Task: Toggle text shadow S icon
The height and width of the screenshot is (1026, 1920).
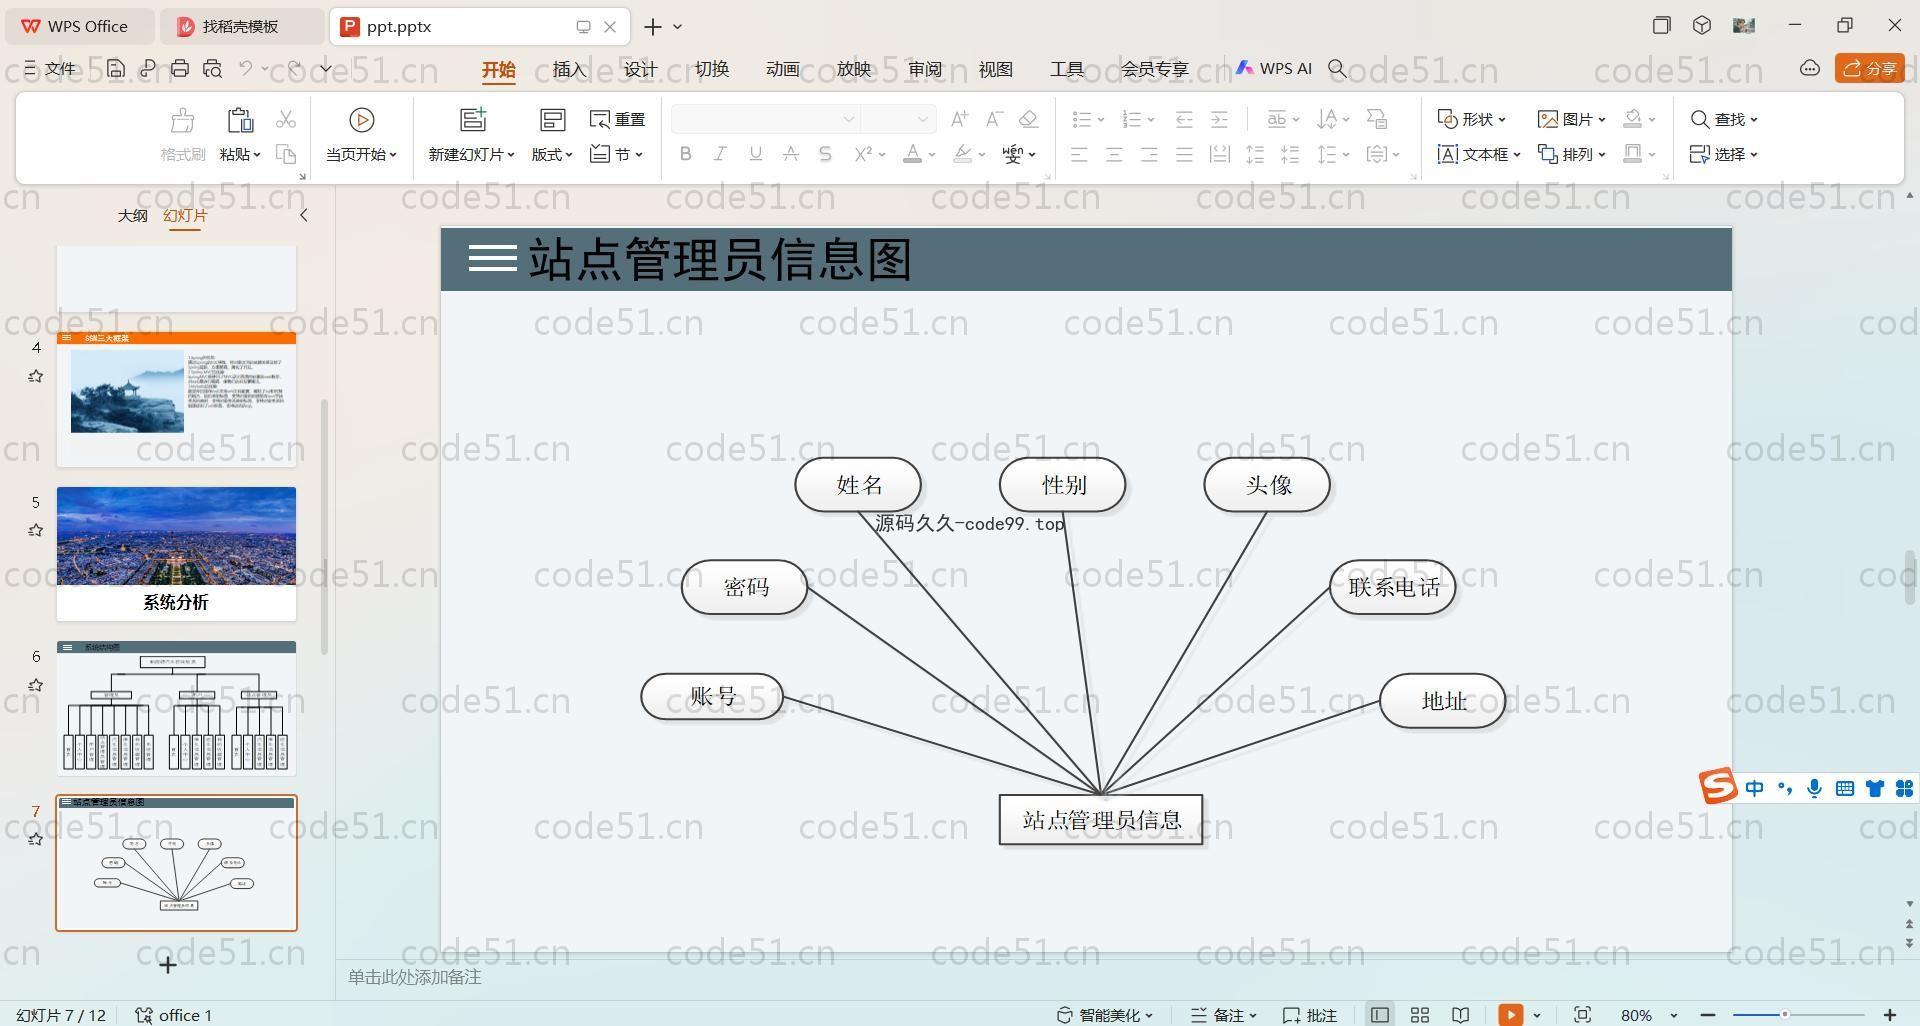Action: coord(825,154)
